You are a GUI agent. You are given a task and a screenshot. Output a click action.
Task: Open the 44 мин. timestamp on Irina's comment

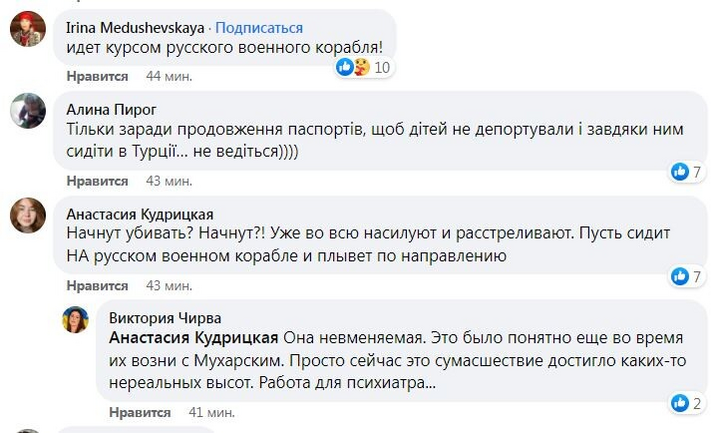(x=168, y=76)
